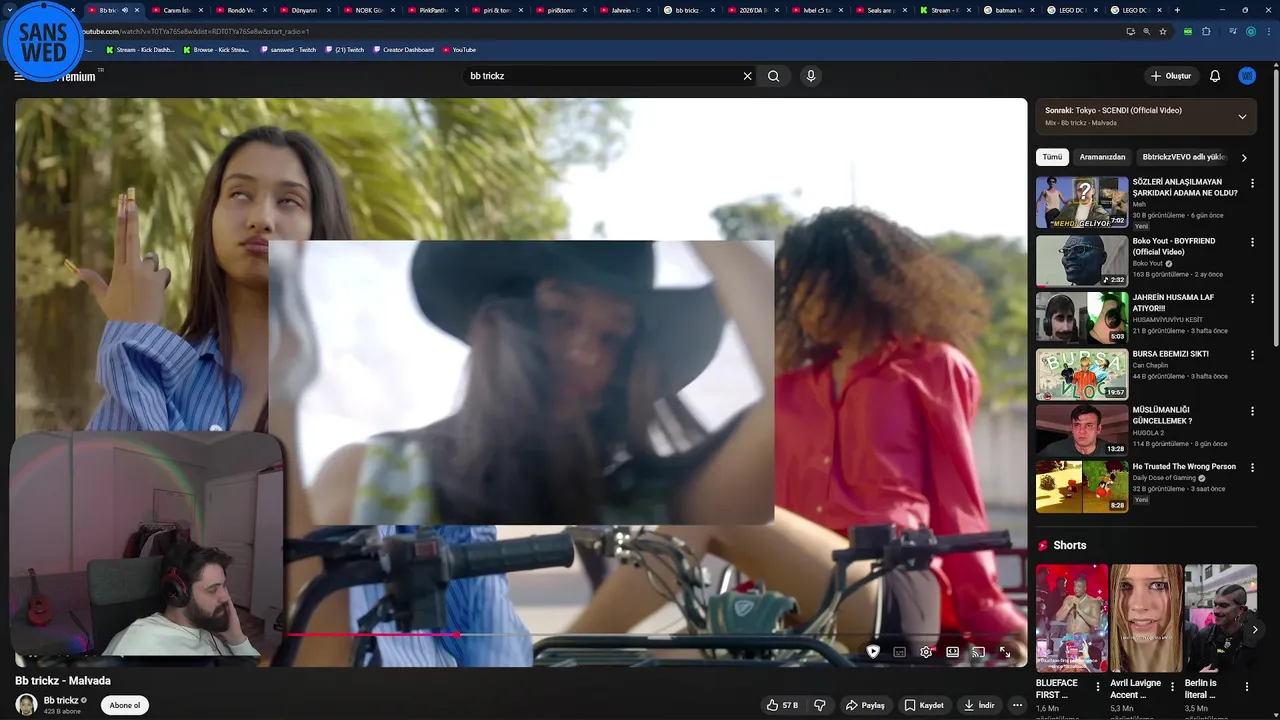
Task: Switch to the PinkPanth browser tab
Action: point(432,10)
